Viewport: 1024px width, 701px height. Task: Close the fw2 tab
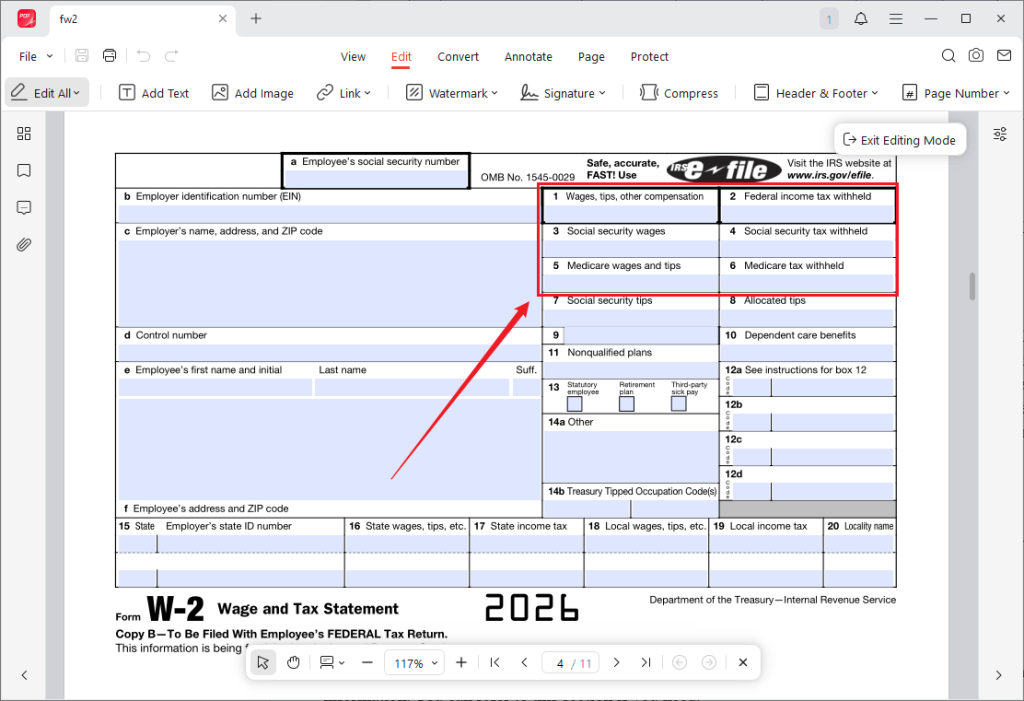click(223, 19)
